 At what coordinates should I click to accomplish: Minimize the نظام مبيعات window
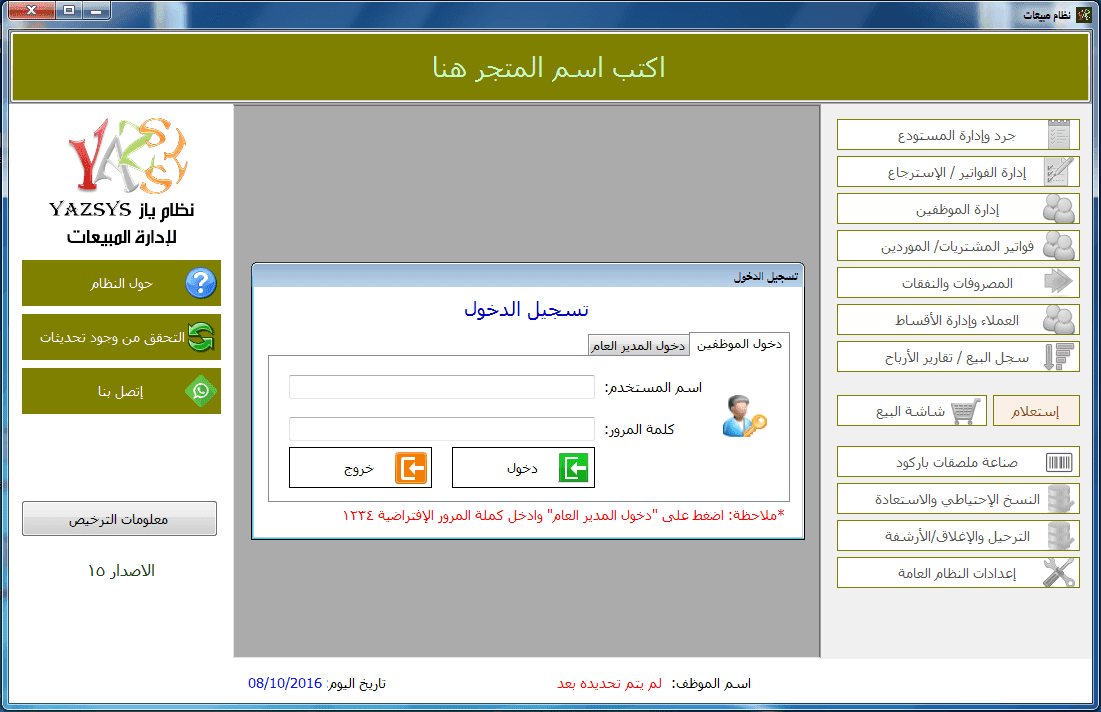[x=95, y=11]
